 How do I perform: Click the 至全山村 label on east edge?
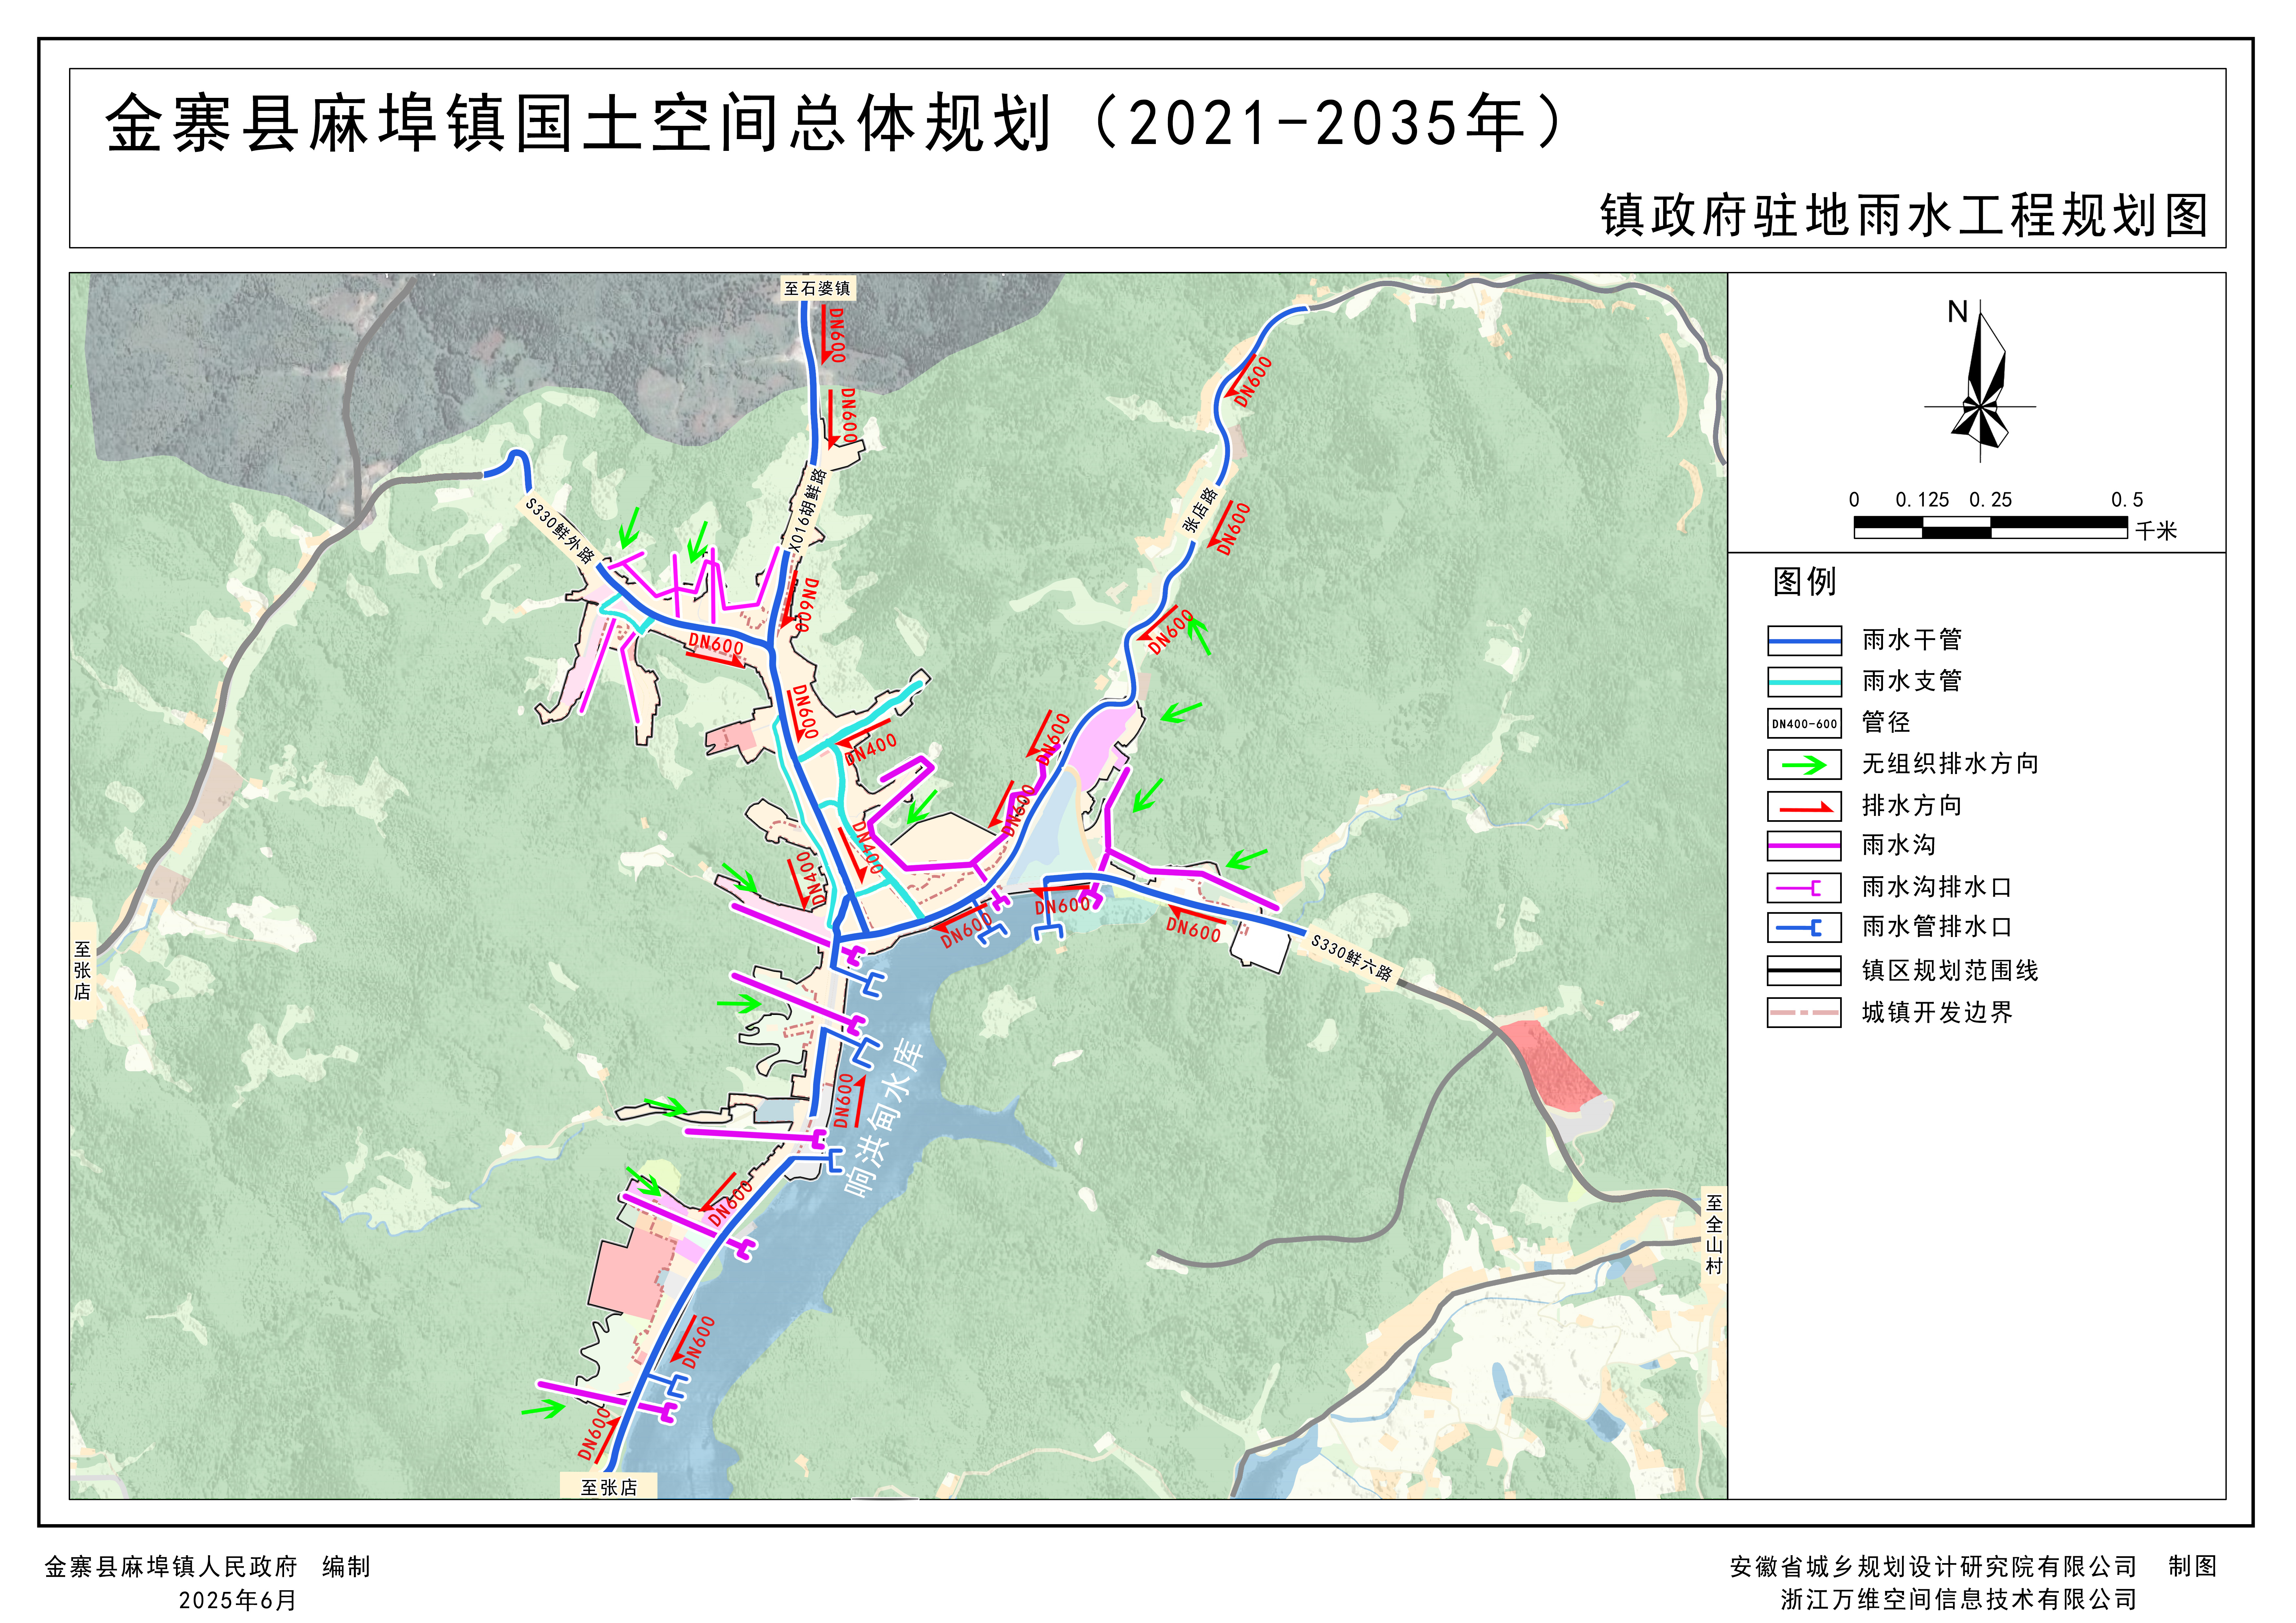1714,1235
